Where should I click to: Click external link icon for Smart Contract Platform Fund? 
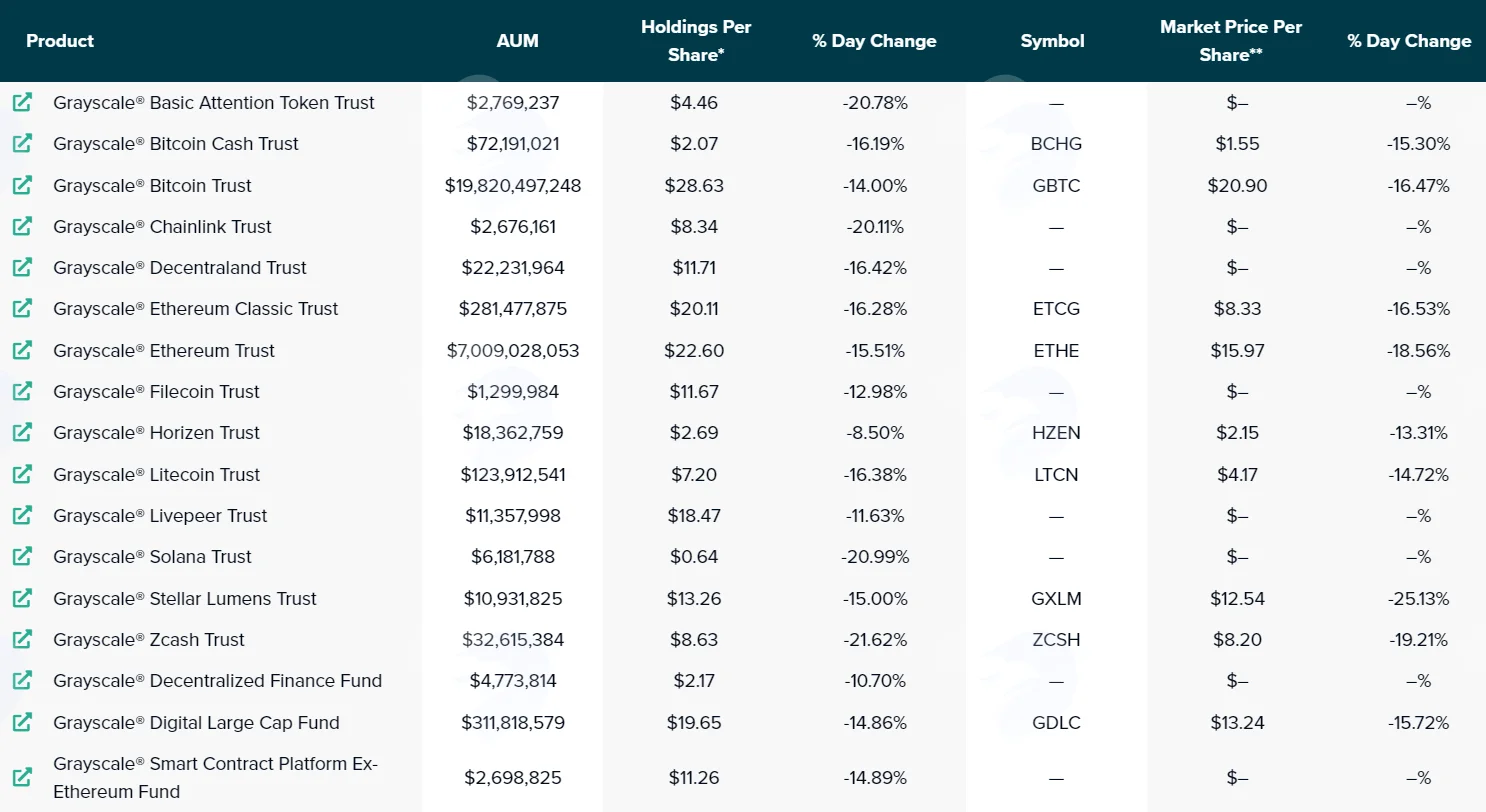[x=22, y=777]
